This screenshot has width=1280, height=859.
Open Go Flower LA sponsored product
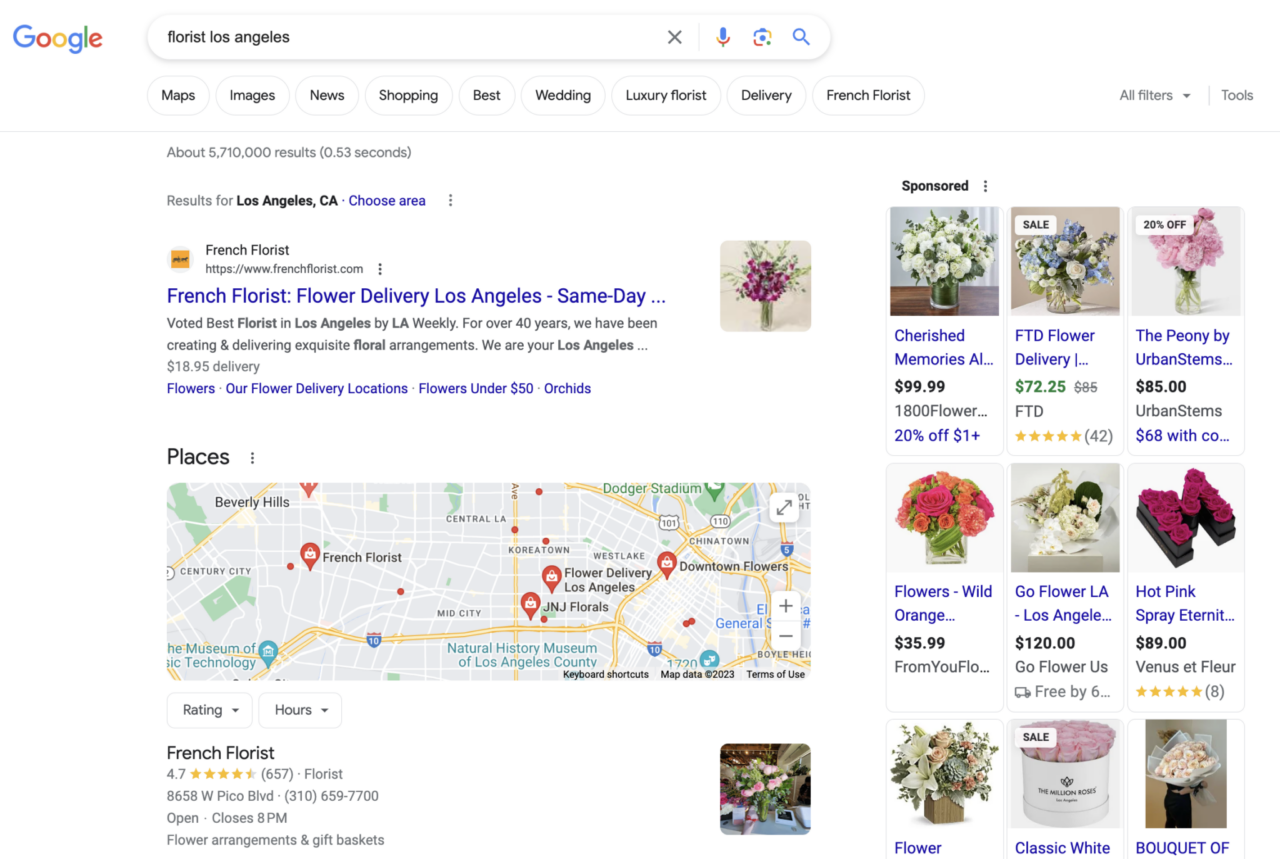point(1064,603)
